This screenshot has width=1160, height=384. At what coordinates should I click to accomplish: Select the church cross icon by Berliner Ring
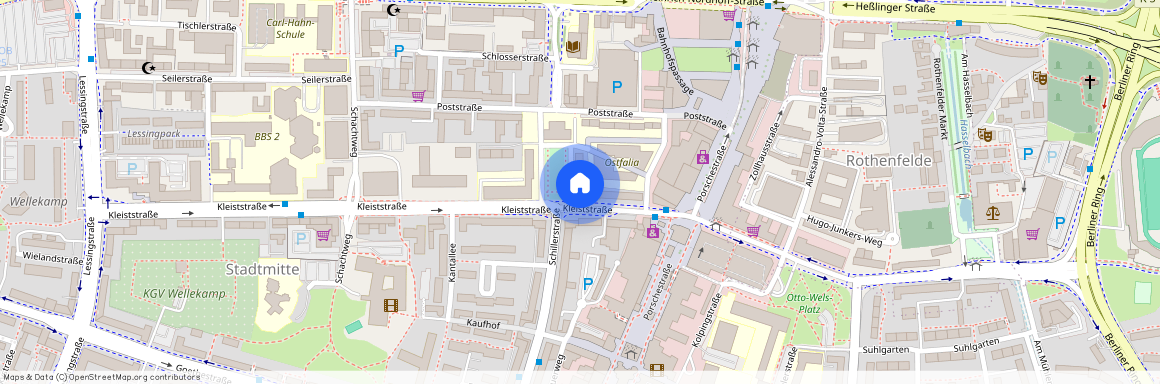1089,81
